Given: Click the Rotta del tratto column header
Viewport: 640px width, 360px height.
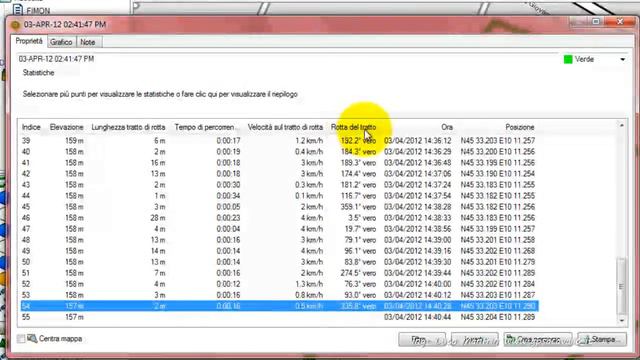Looking at the screenshot, I should click(353, 127).
